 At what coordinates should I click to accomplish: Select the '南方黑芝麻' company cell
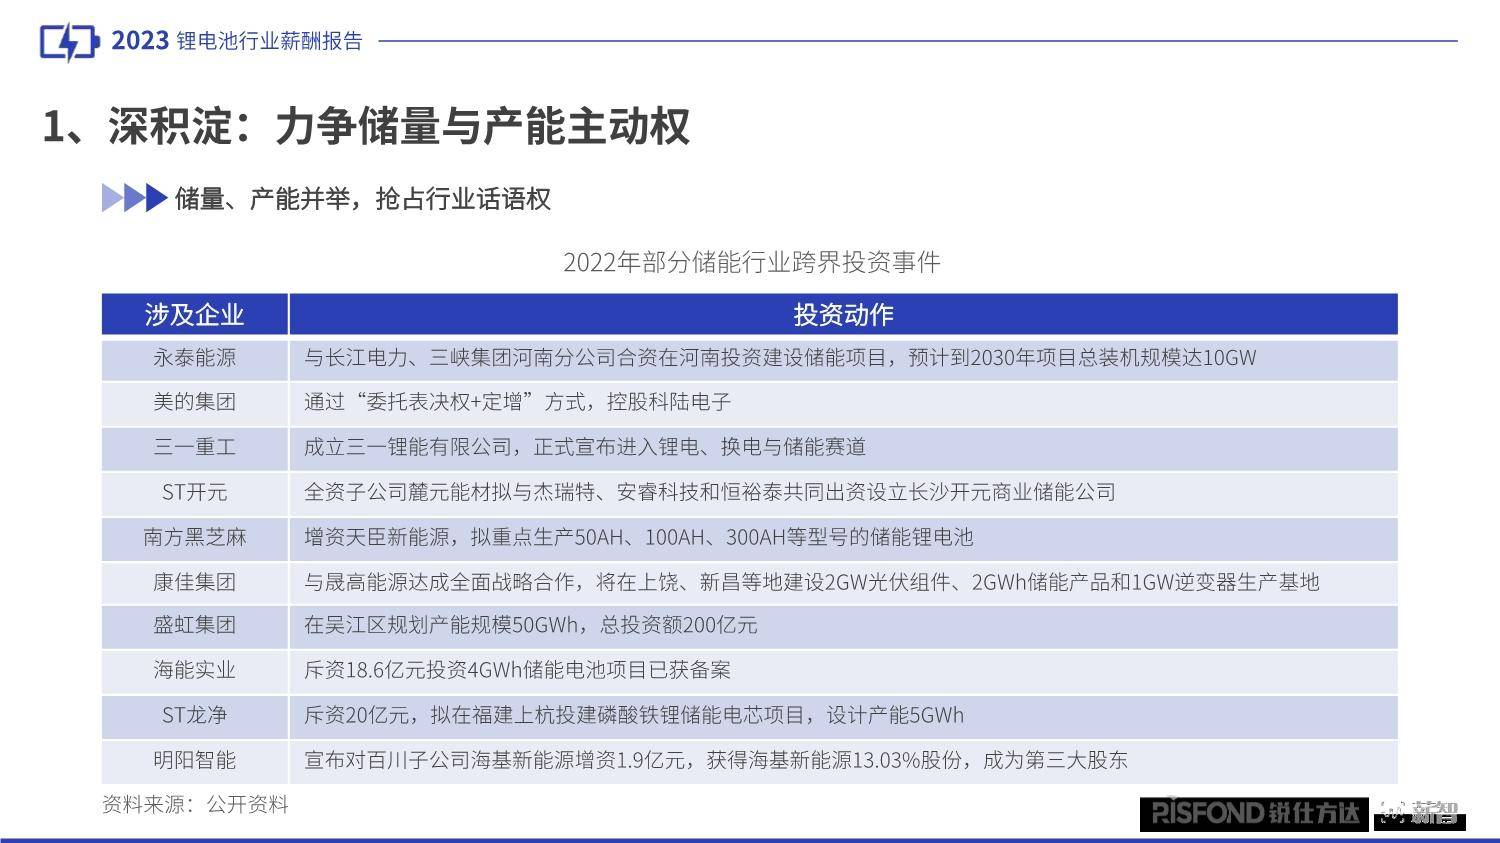tap(195, 537)
